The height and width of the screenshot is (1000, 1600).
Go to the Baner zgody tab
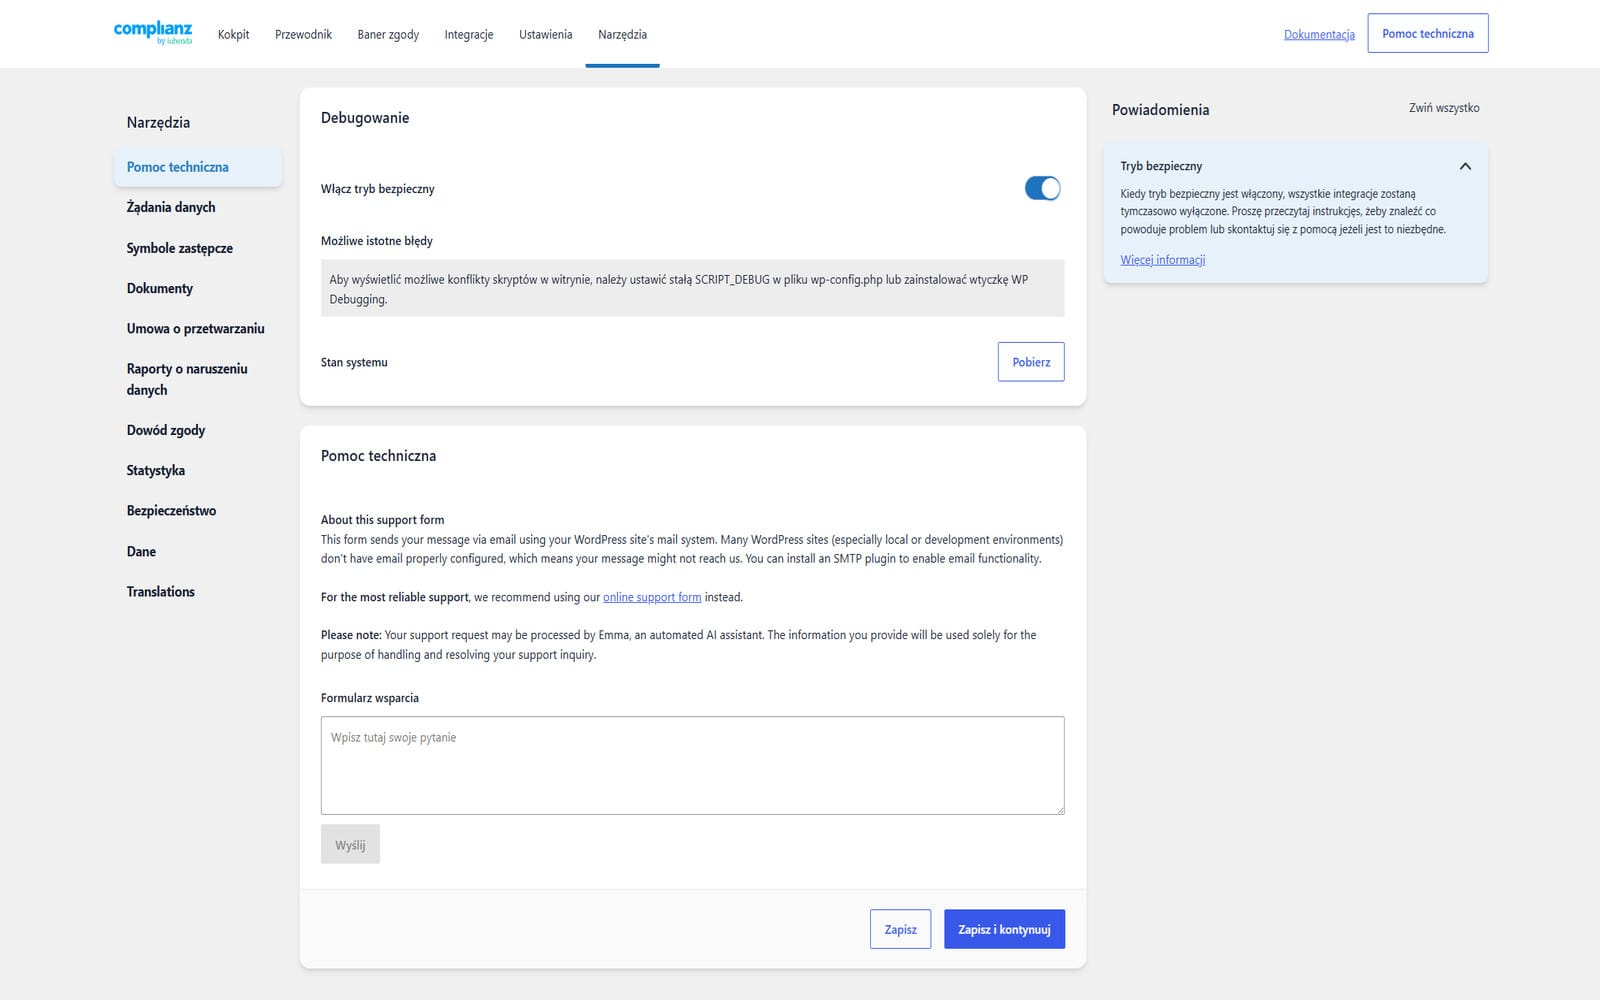[x=388, y=34]
